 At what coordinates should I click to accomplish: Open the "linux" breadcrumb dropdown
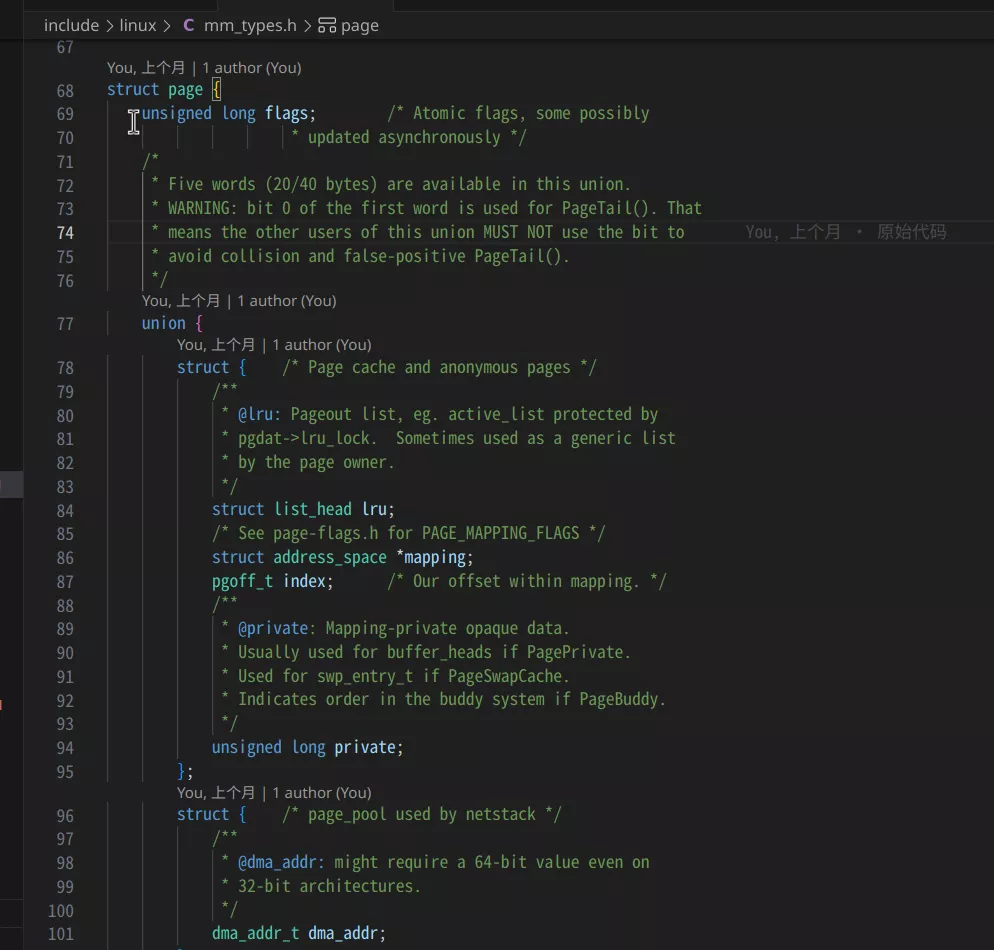[138, 26]
